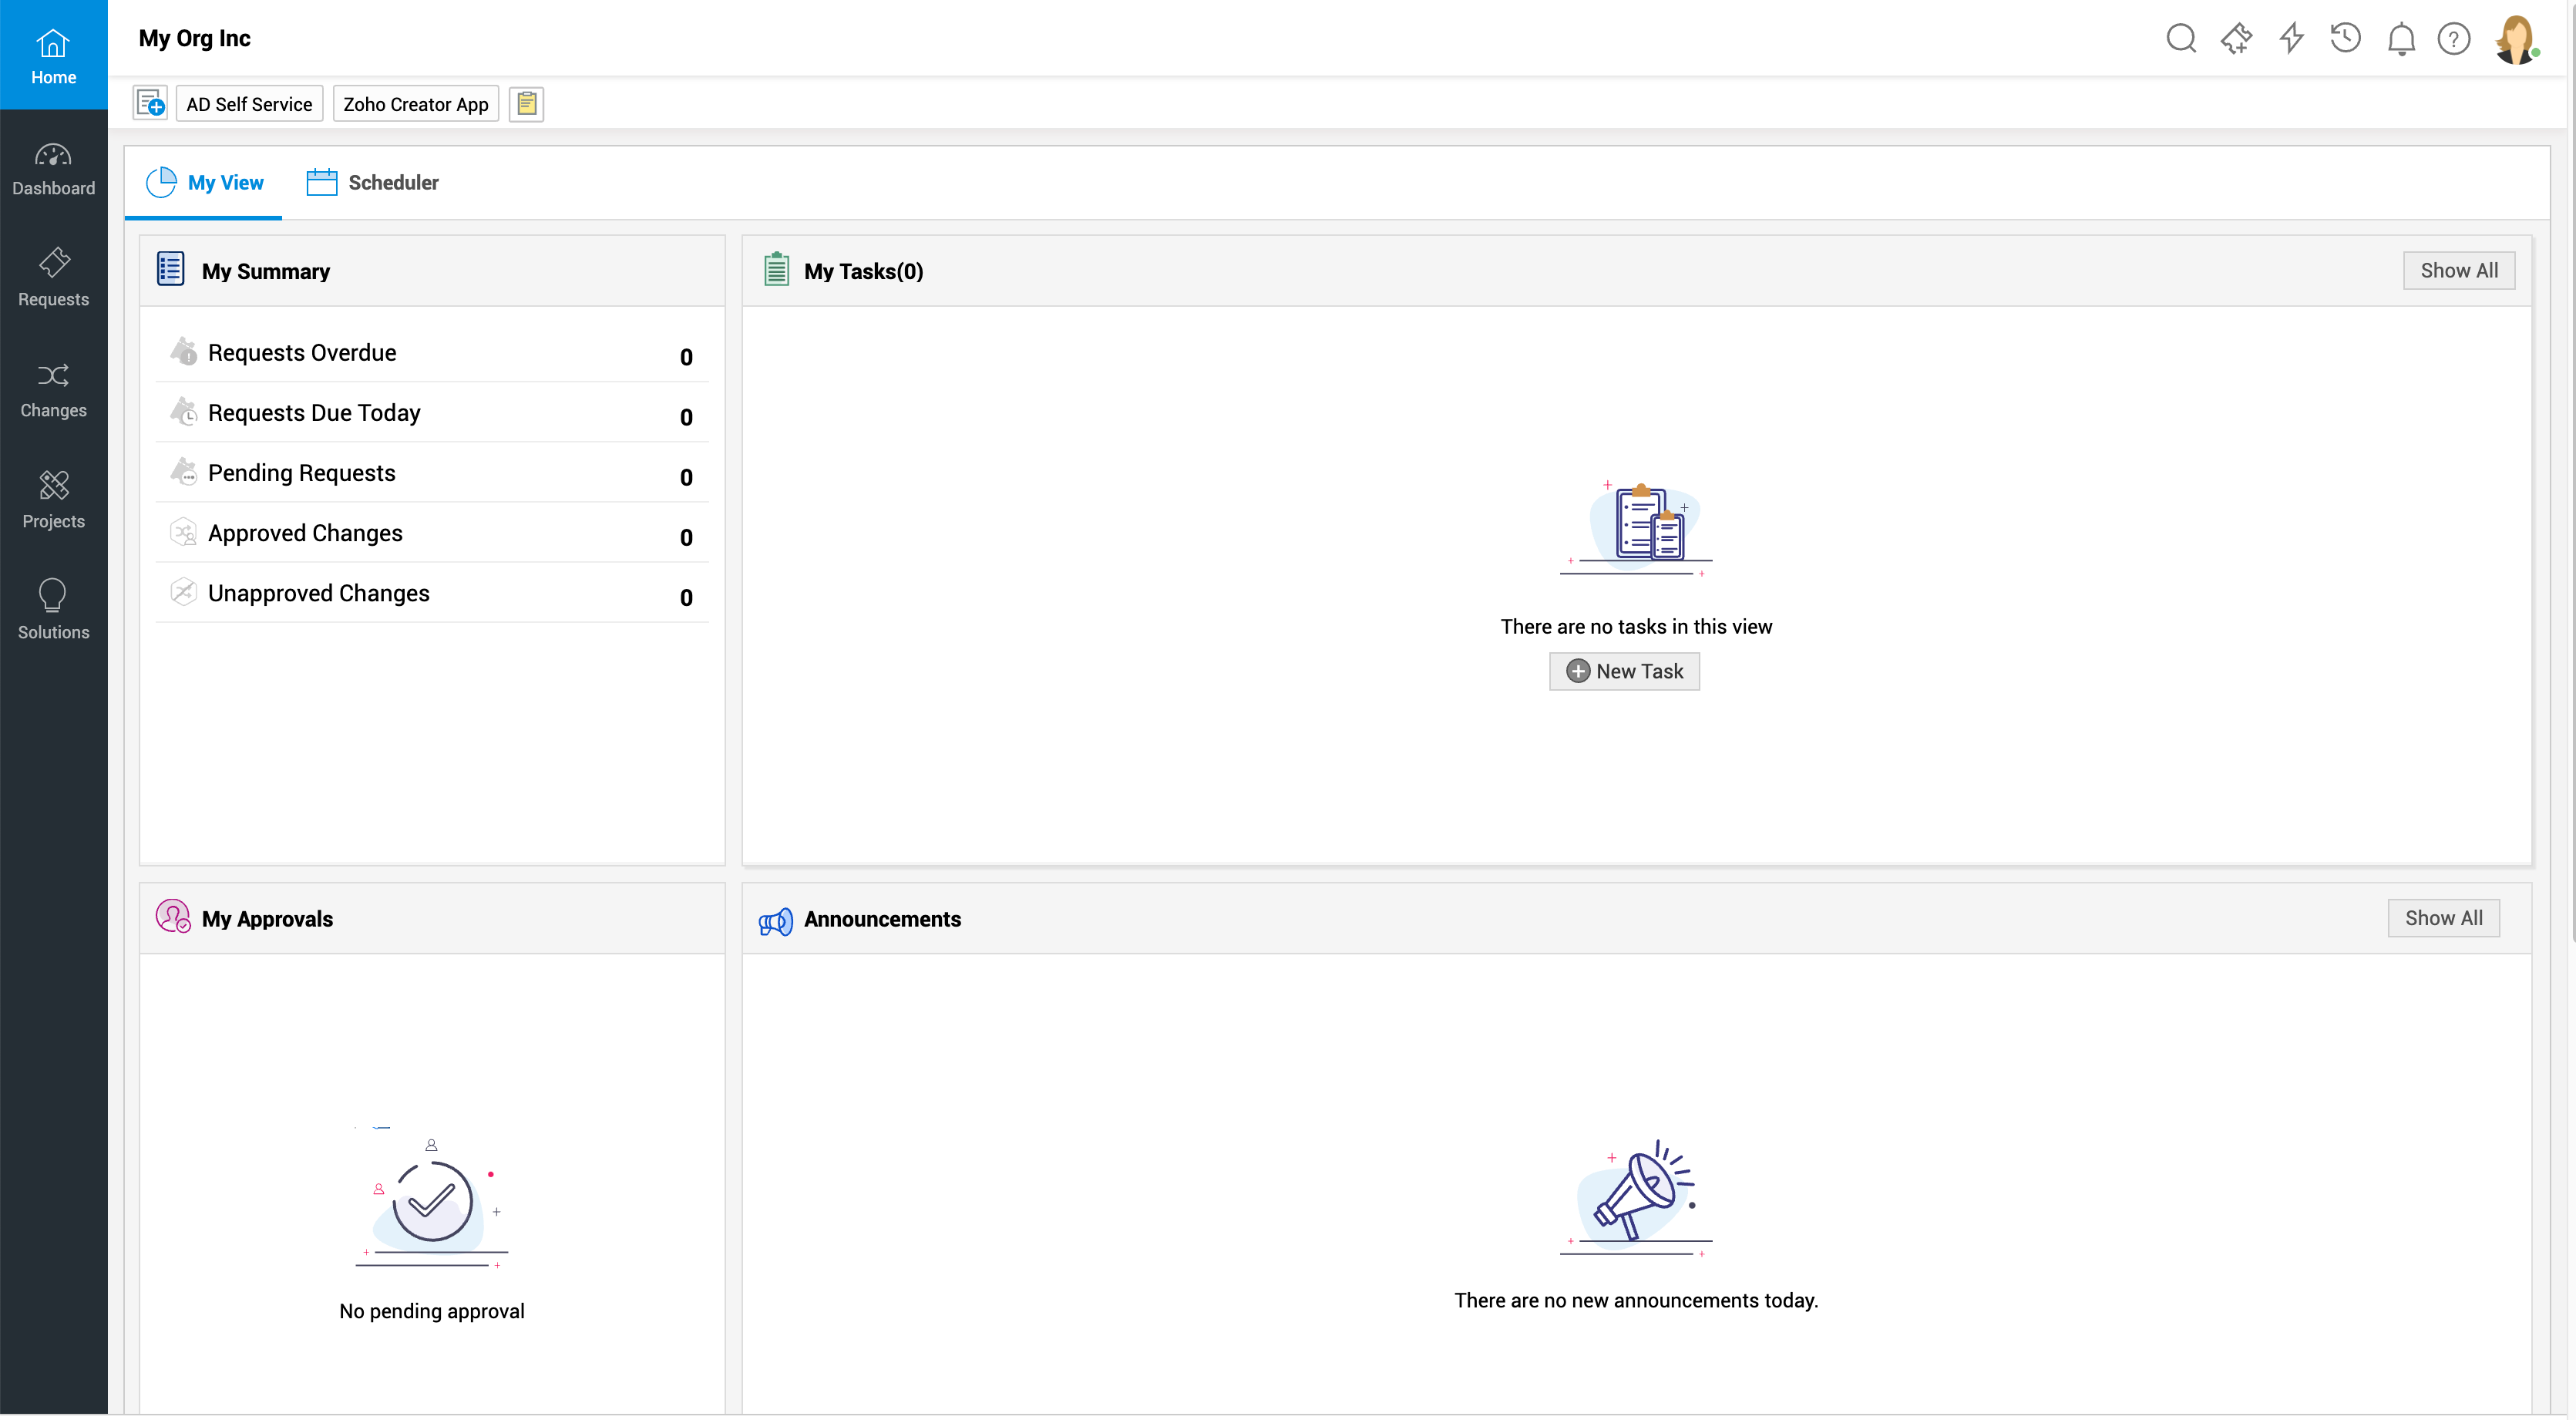
Task: Open the Solutions module
Action: 54,610
